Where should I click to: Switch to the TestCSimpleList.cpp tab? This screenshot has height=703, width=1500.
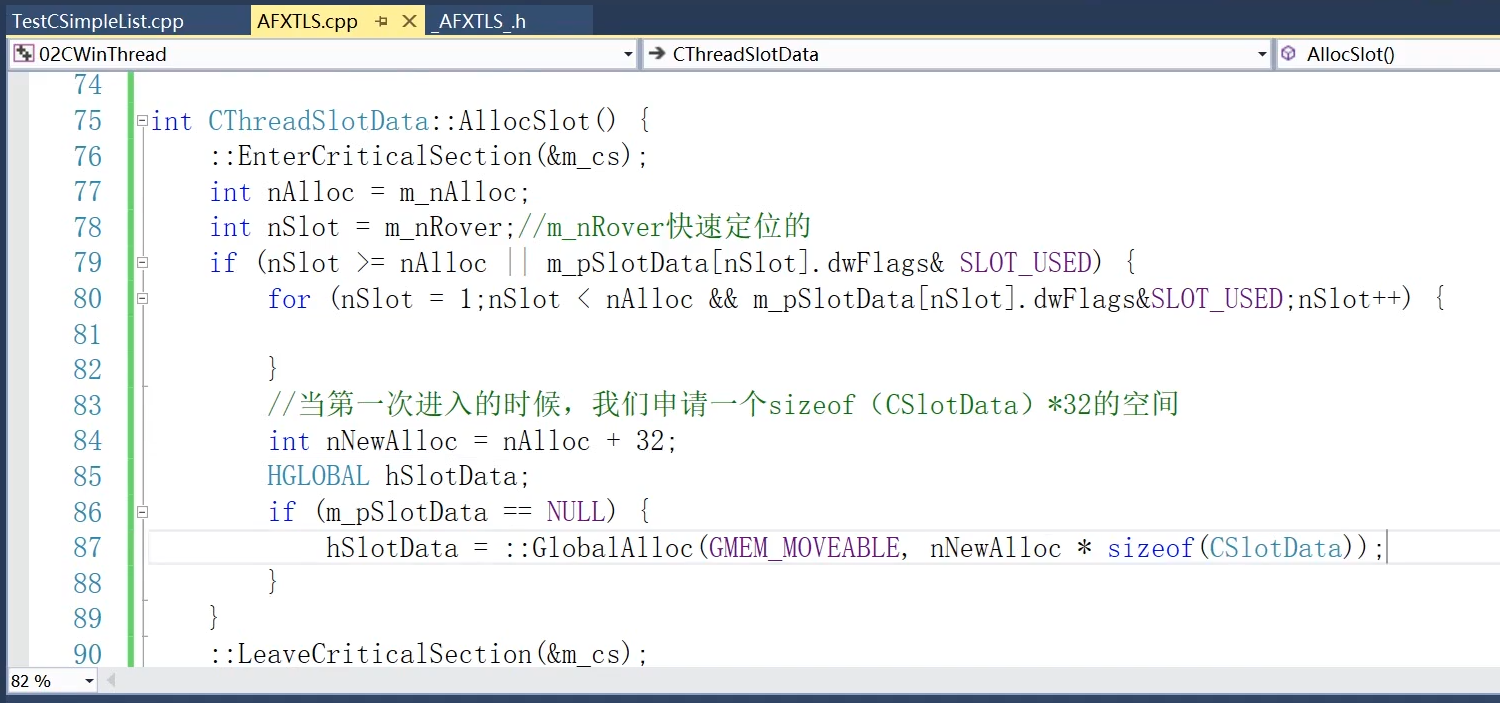coord(98,21)
